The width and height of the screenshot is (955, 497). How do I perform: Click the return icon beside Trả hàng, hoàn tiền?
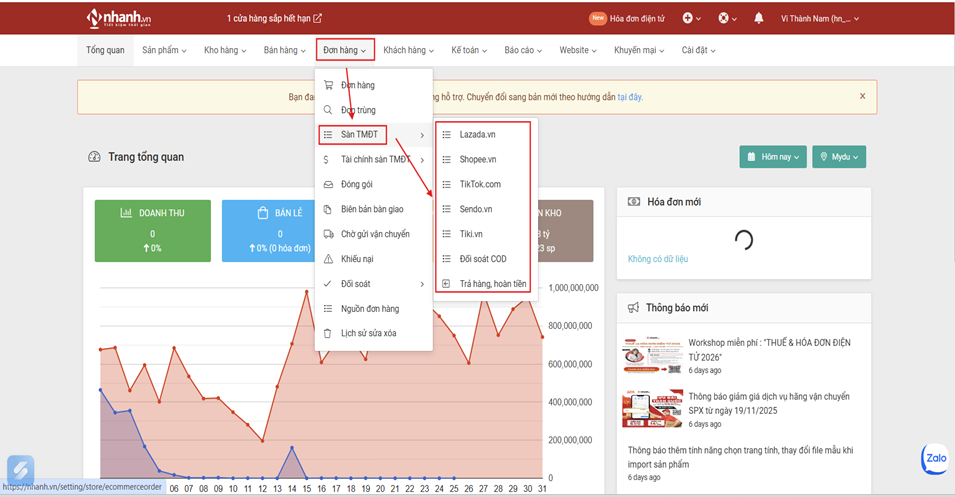446,284
